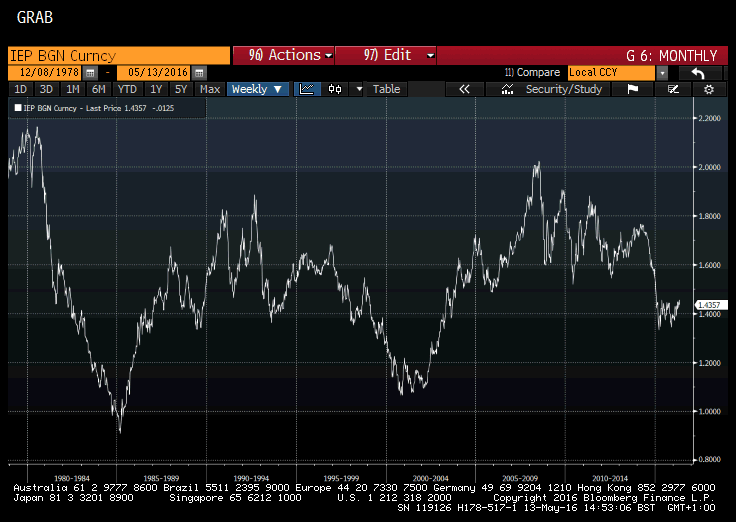The image size is (736, 522).
Task: Select the 1D range tab
Action: (x=21, y=89)
